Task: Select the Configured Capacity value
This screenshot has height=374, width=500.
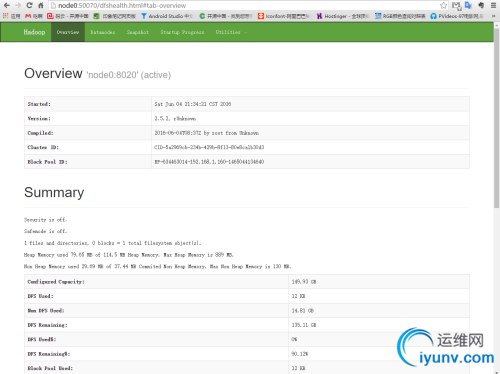Action: [x=304, y=282]
